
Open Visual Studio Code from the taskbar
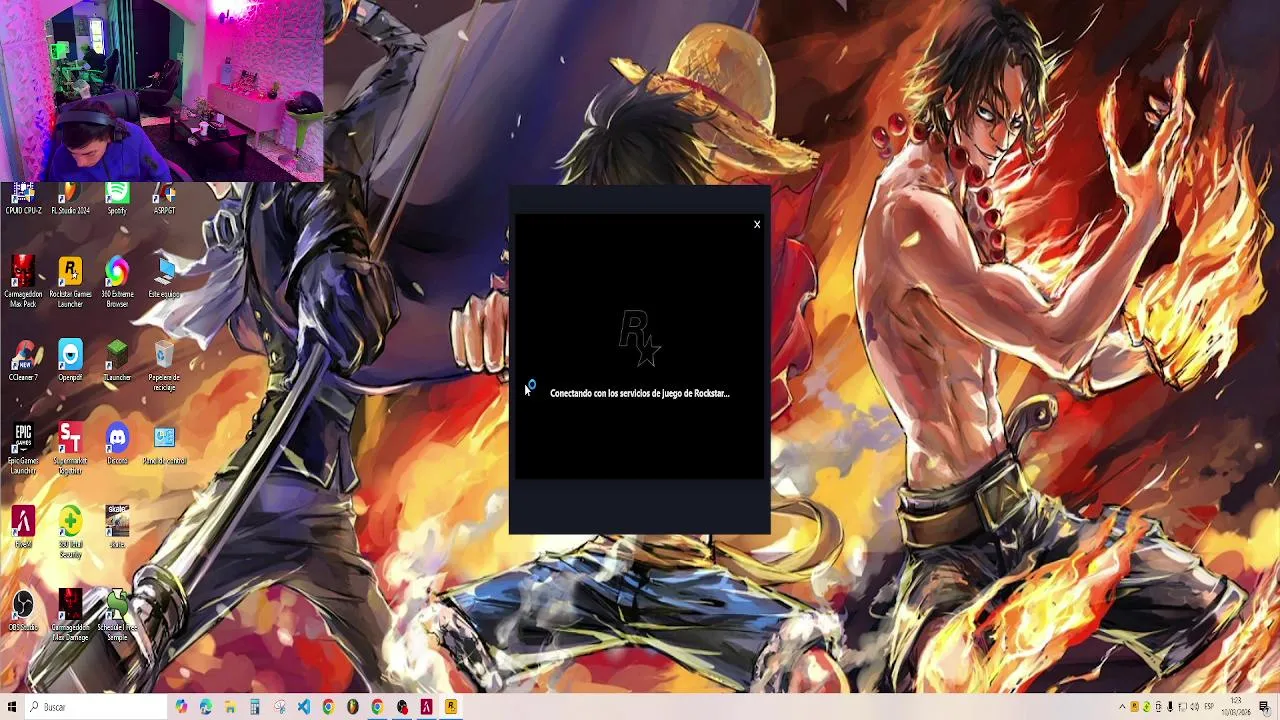pyautogui.click(x=304, y=707)
